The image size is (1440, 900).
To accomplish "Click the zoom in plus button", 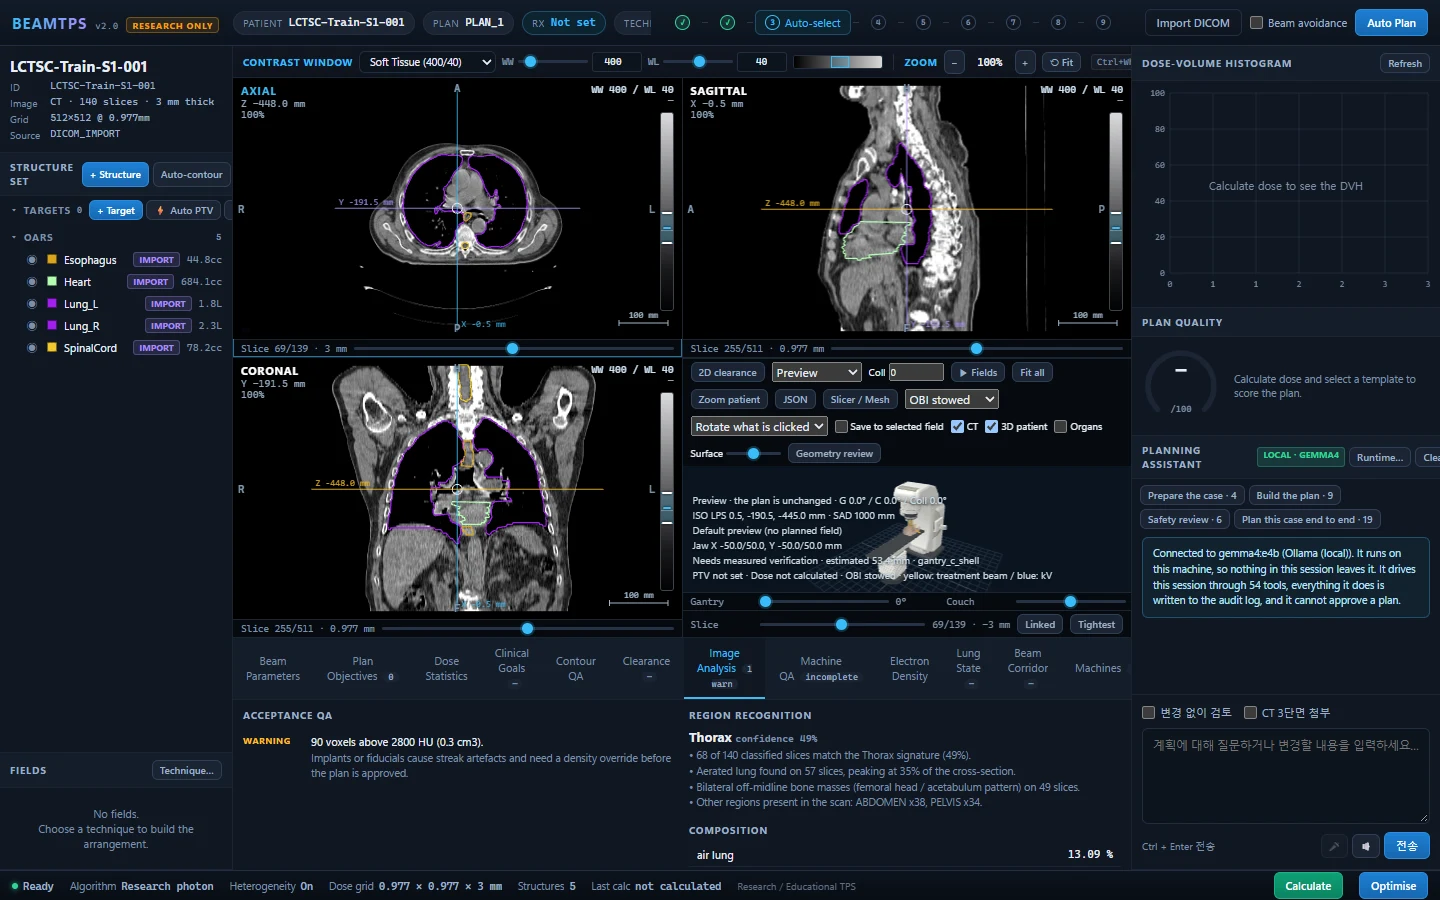I will pos(1024,62).
